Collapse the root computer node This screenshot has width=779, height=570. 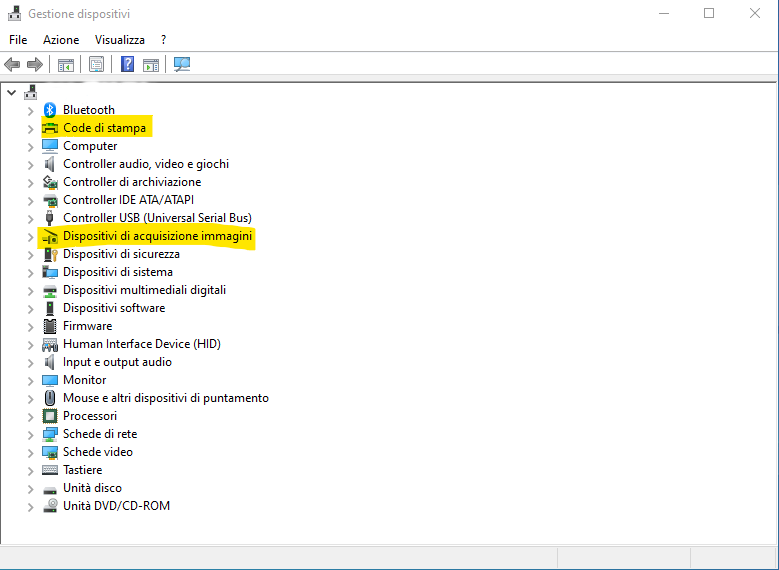[x=12, y=92]
